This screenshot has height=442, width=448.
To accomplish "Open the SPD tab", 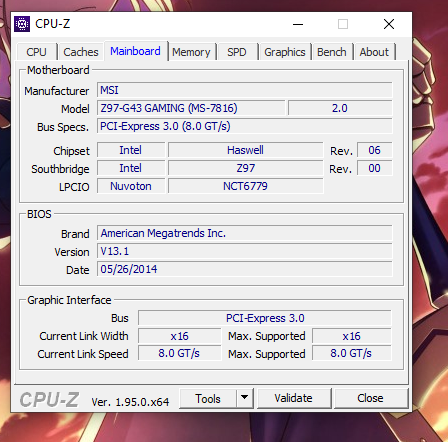I will pos(237,52).
